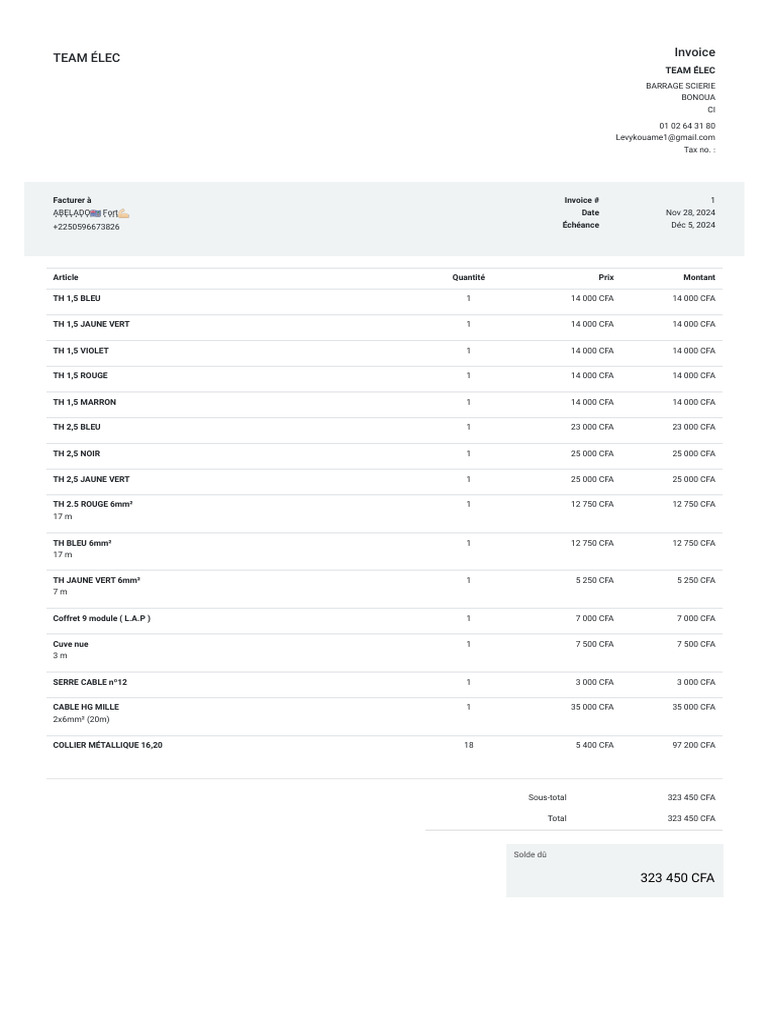This screenshot has width=768, height=1024.
Task: Click the Levykouame1@gmail.com email address
Action: pos(665,137)
